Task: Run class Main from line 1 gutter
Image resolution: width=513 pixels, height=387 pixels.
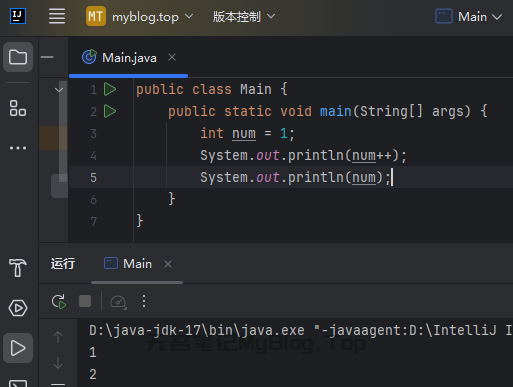Action: click(110, 89)
